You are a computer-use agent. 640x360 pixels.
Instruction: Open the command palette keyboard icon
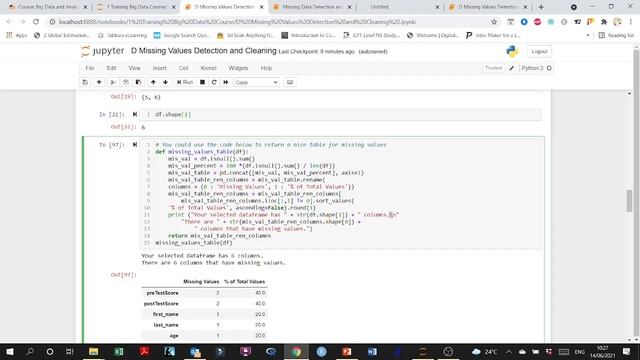pyautogui.click(x=290, y=82)
